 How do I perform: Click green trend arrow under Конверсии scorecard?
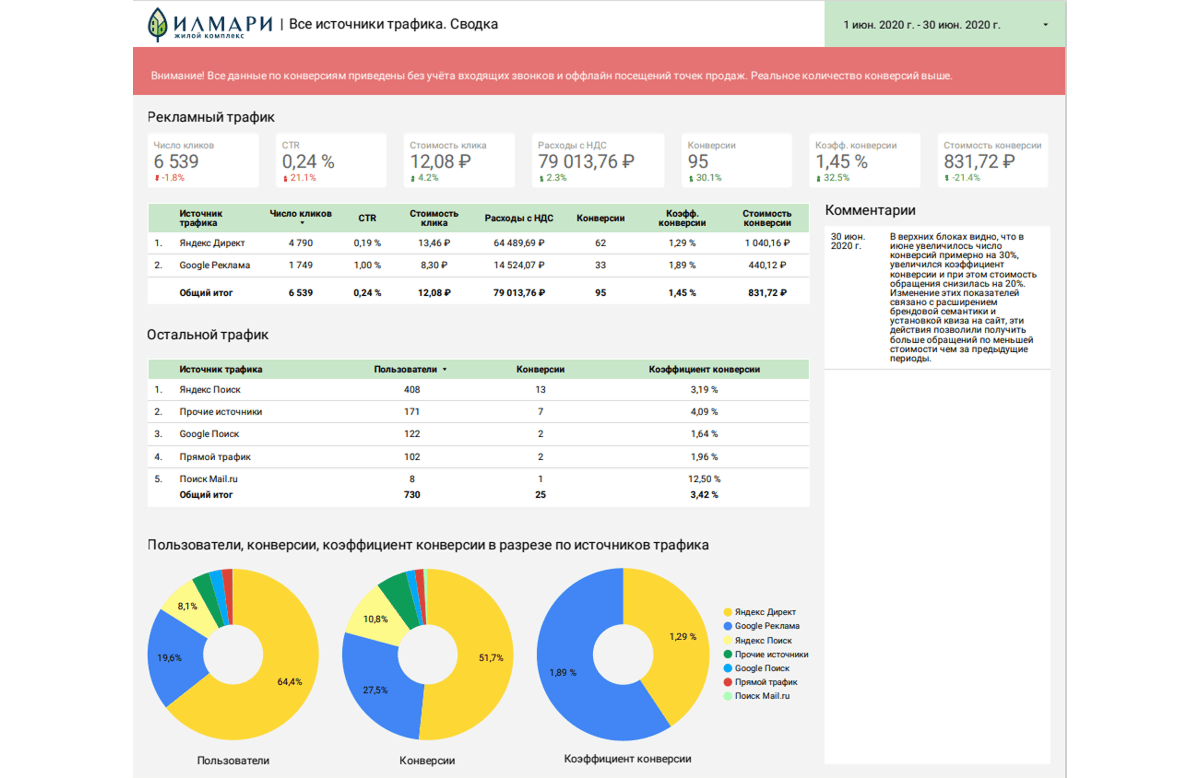point(691,178)
